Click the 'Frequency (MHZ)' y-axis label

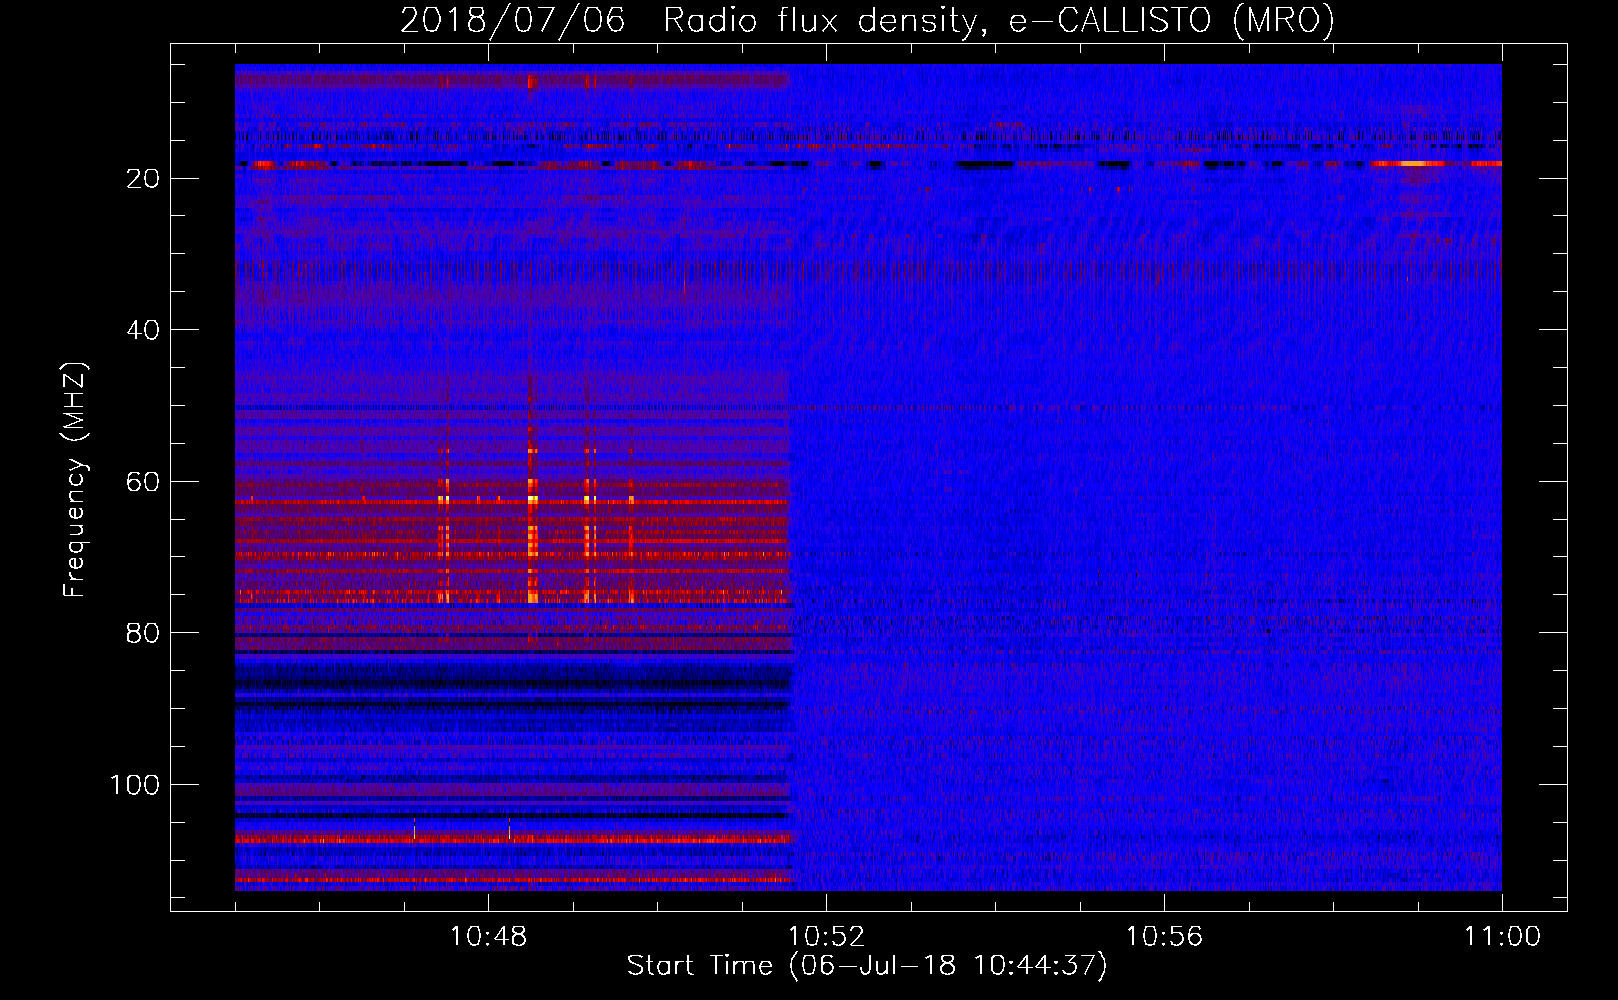75,480
